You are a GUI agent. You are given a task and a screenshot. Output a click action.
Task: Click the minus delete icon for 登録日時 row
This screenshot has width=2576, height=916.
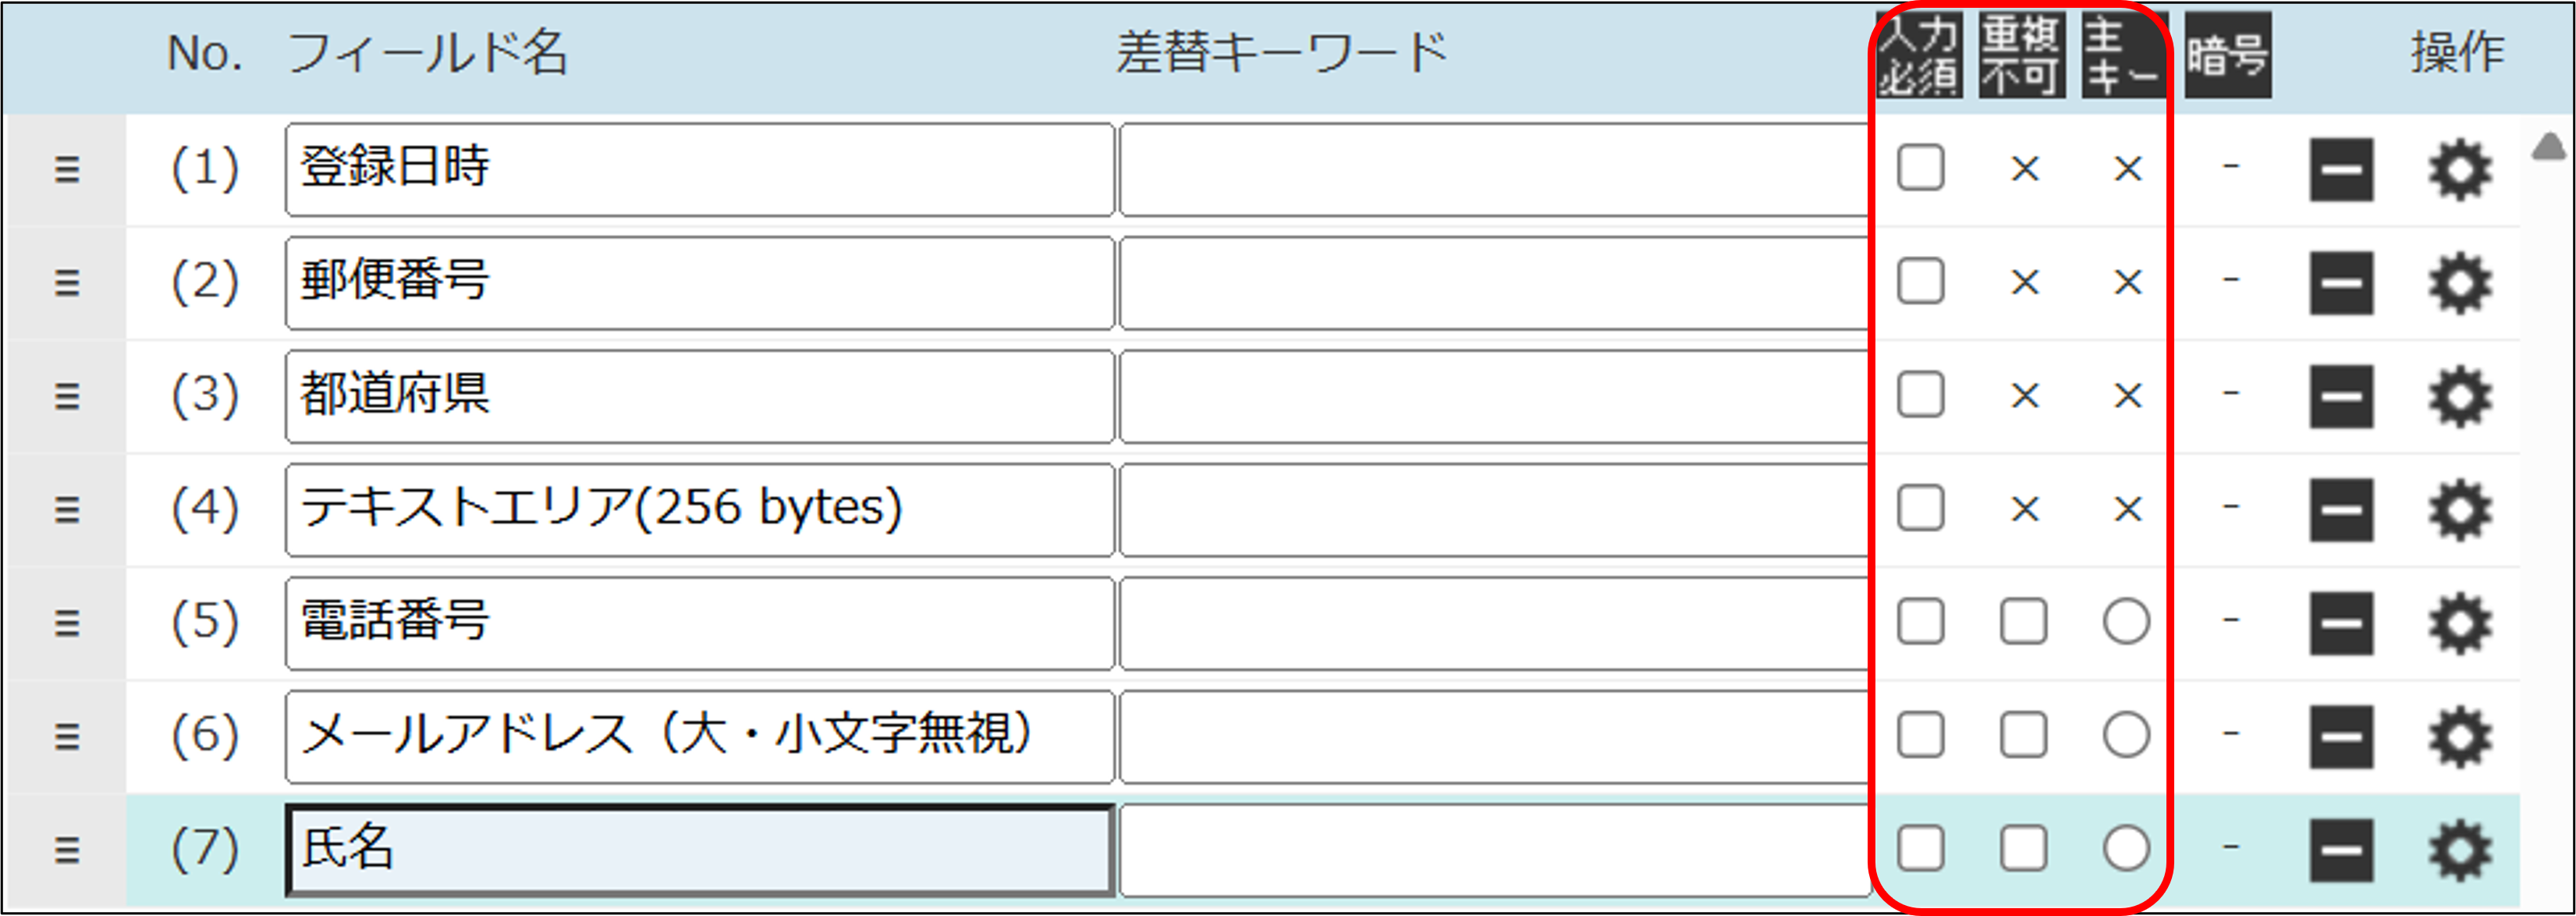point(2340,169)
